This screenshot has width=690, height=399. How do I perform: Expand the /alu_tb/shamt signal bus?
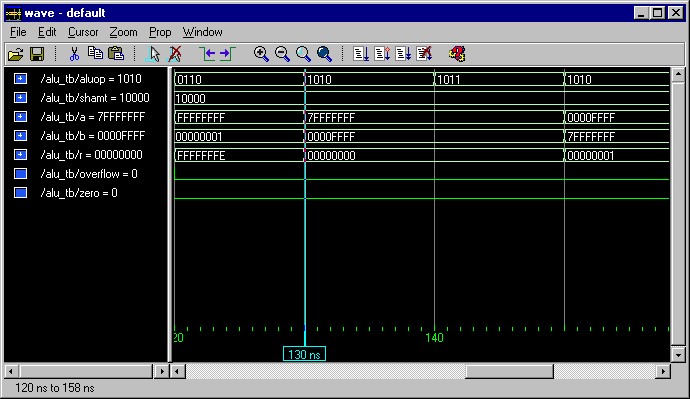(x=20, y=98)
